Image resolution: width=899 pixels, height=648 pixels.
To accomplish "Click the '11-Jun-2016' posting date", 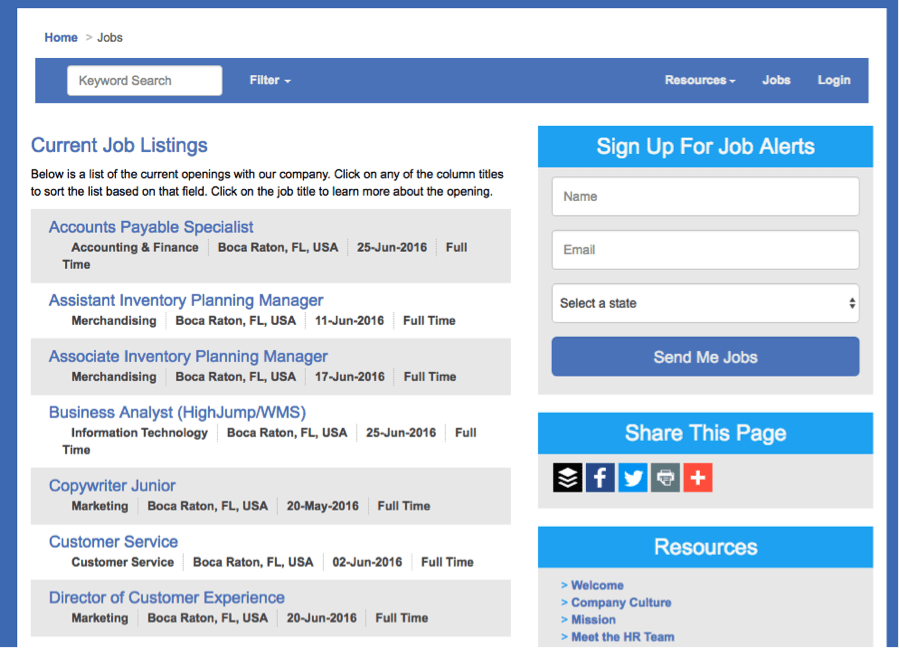I will pos(349,321).
